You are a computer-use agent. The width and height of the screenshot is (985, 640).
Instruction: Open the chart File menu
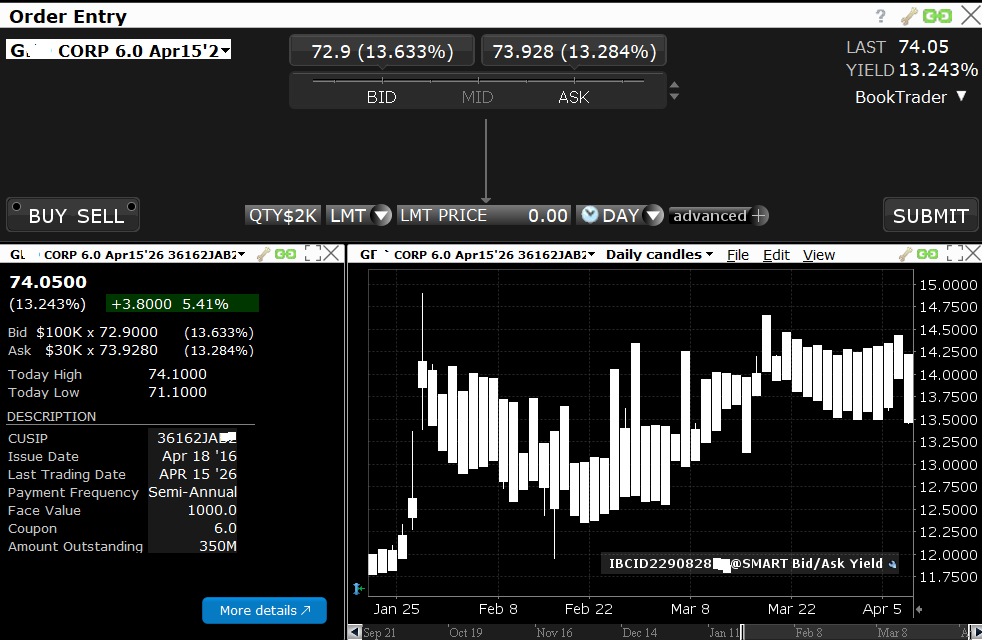pos(738,255)
